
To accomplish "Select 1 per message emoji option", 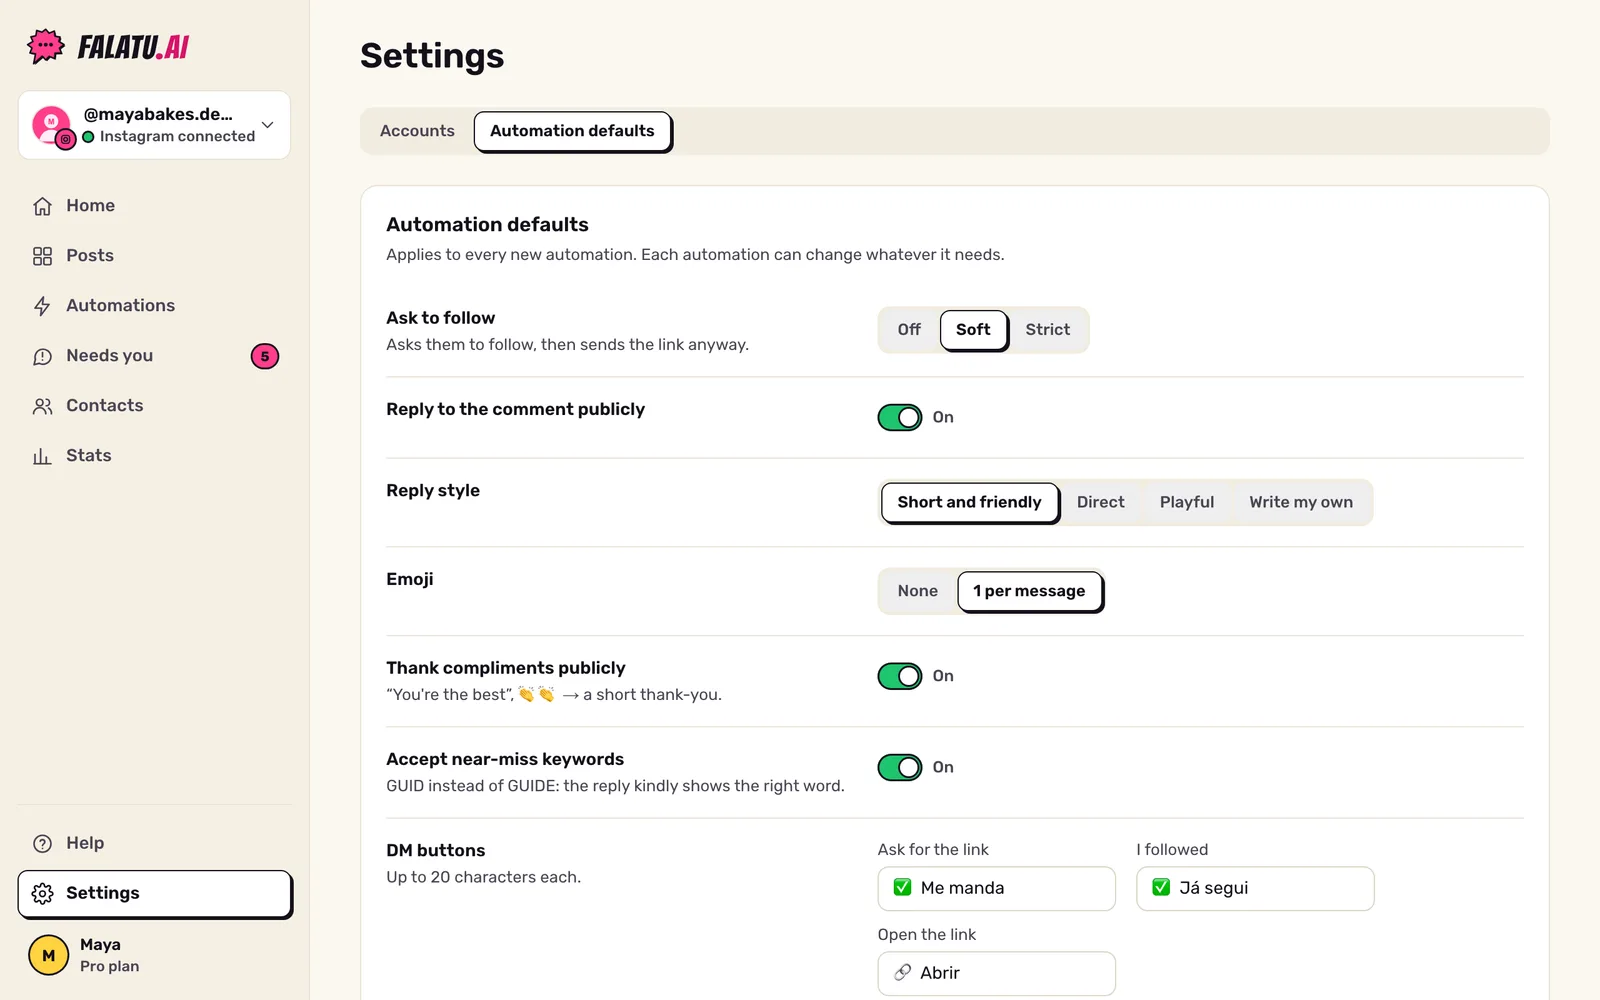I will 1030,592.
